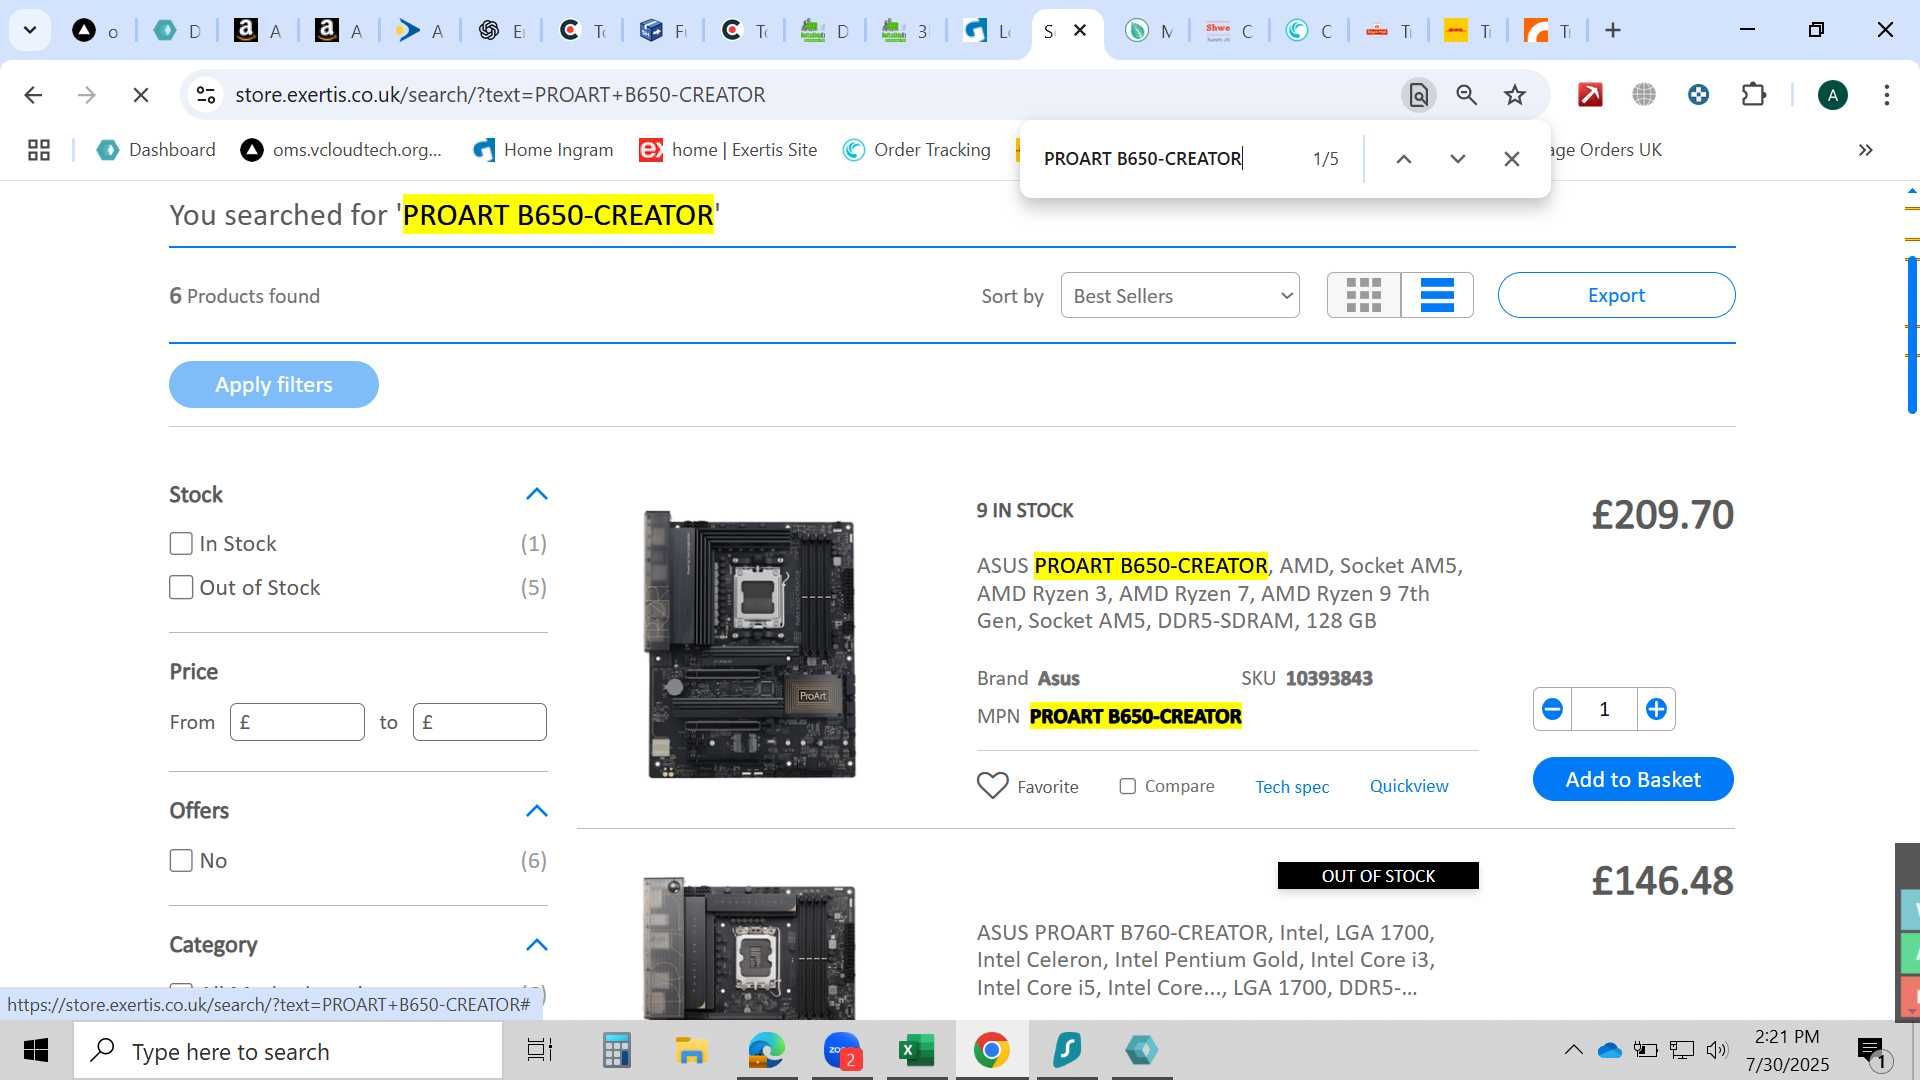The width and height of the screenshot is (1920, 1080).
Task: Click Export button
Action: [x=1616, y=295]
